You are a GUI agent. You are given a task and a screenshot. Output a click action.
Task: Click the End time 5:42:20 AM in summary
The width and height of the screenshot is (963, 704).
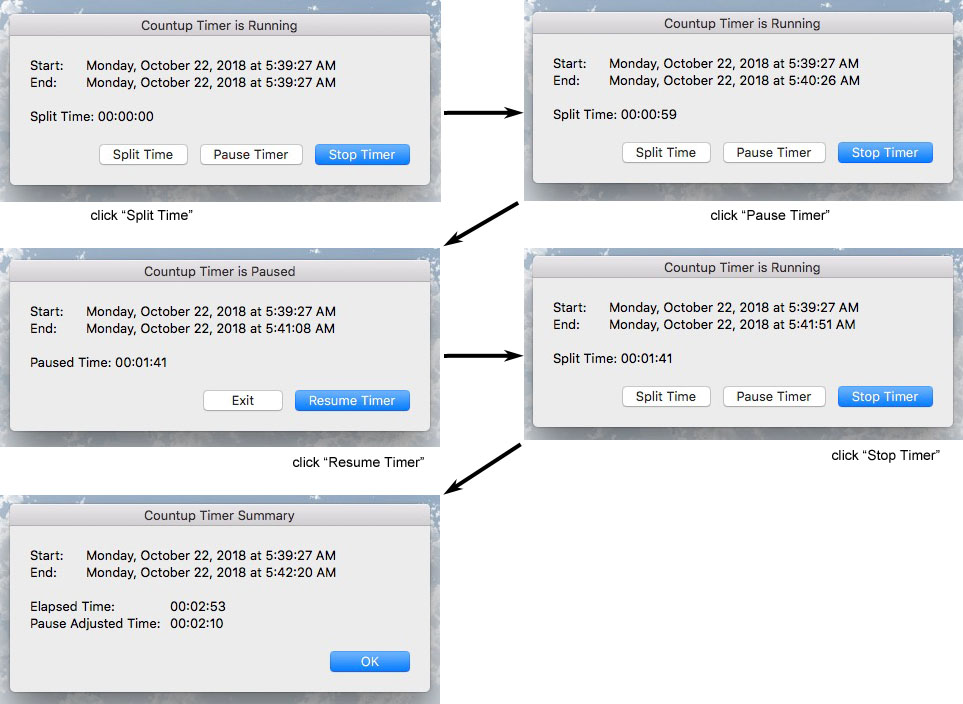pyautogui.click(x=210, y=573)
